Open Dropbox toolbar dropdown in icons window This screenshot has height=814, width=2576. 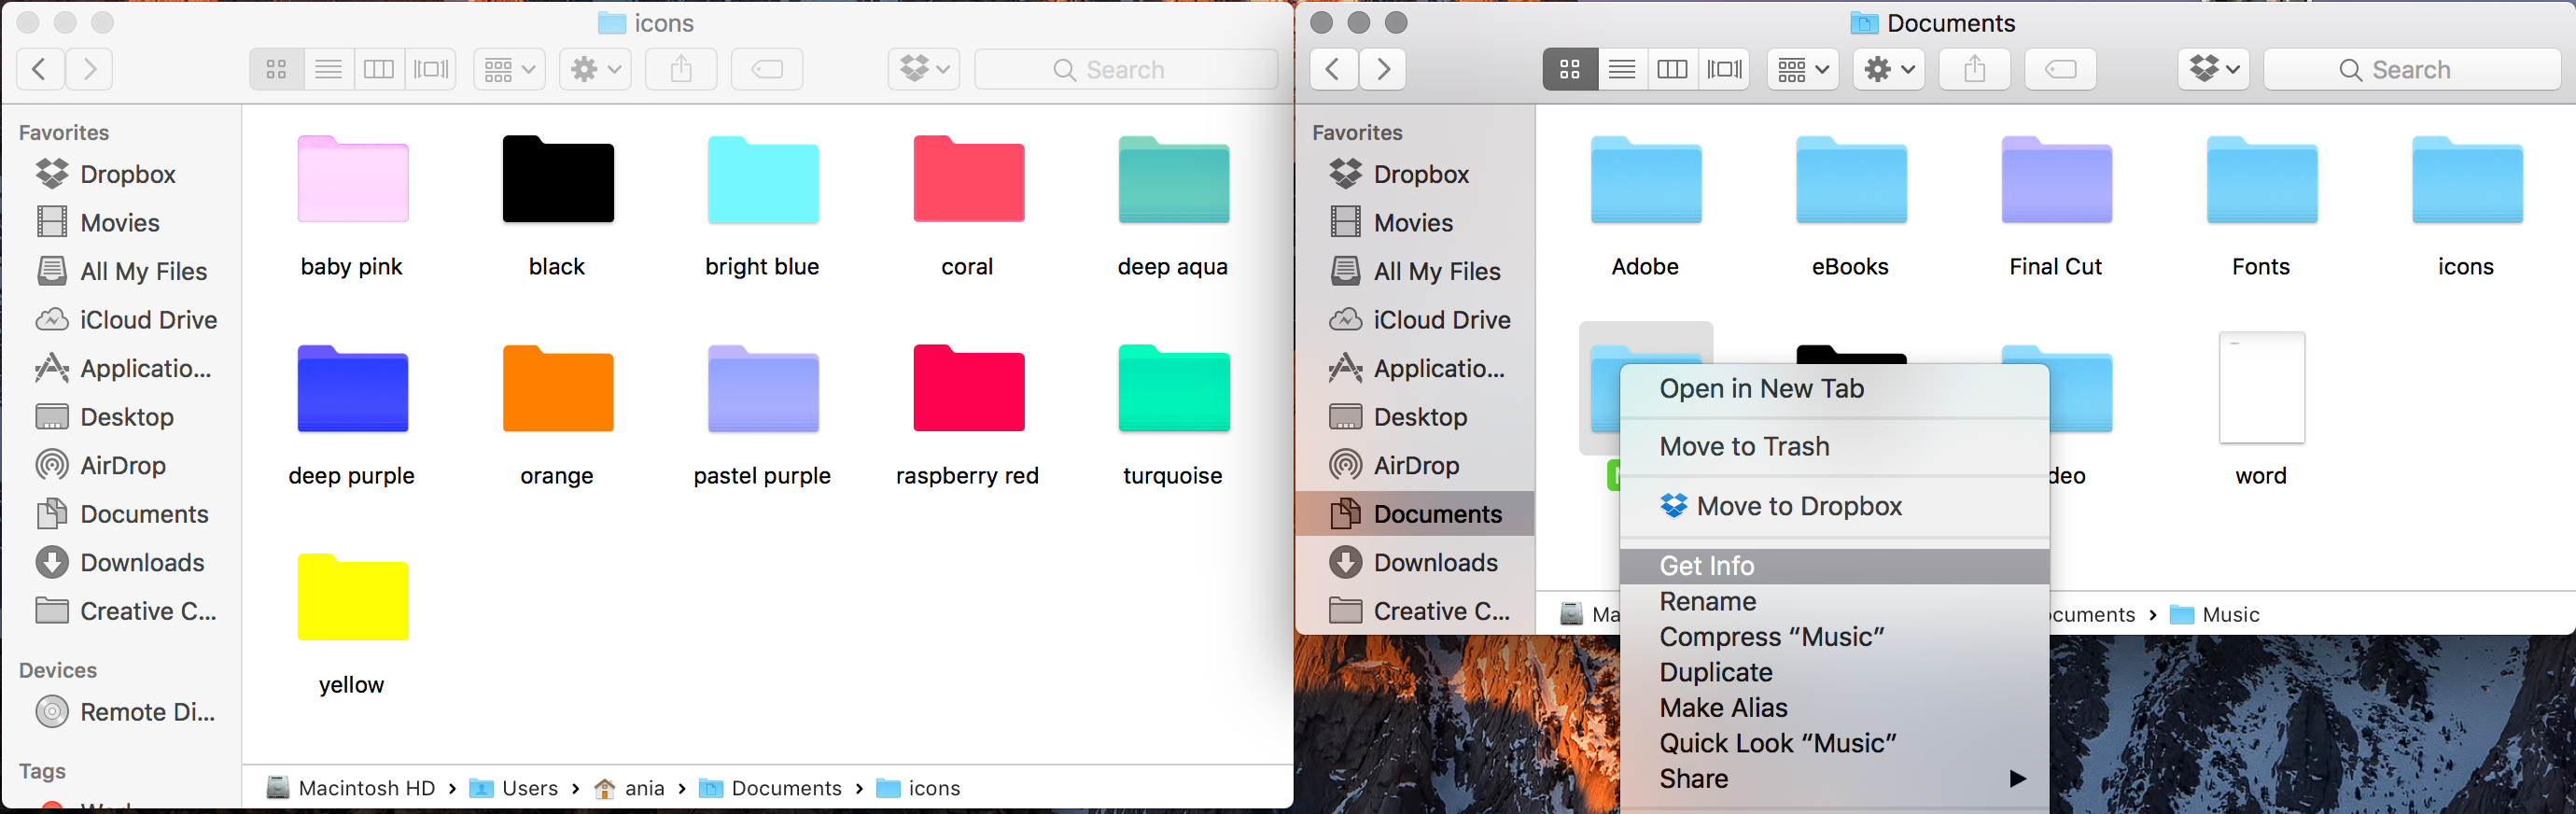(x=924, y=69)
